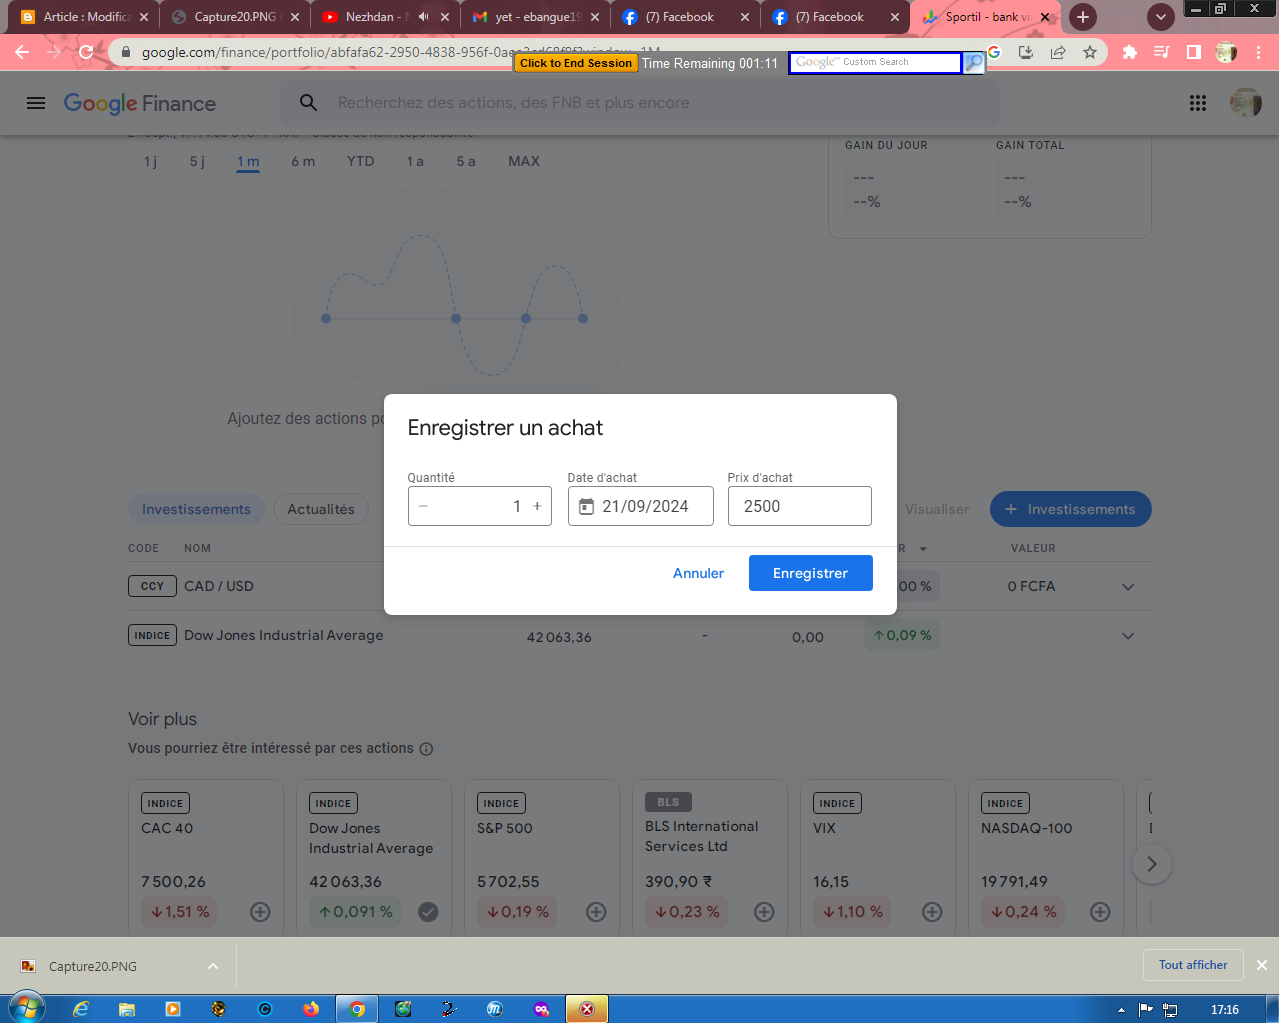Click the custom search magnifier button

pyautogui.click(x=973, y=63)
